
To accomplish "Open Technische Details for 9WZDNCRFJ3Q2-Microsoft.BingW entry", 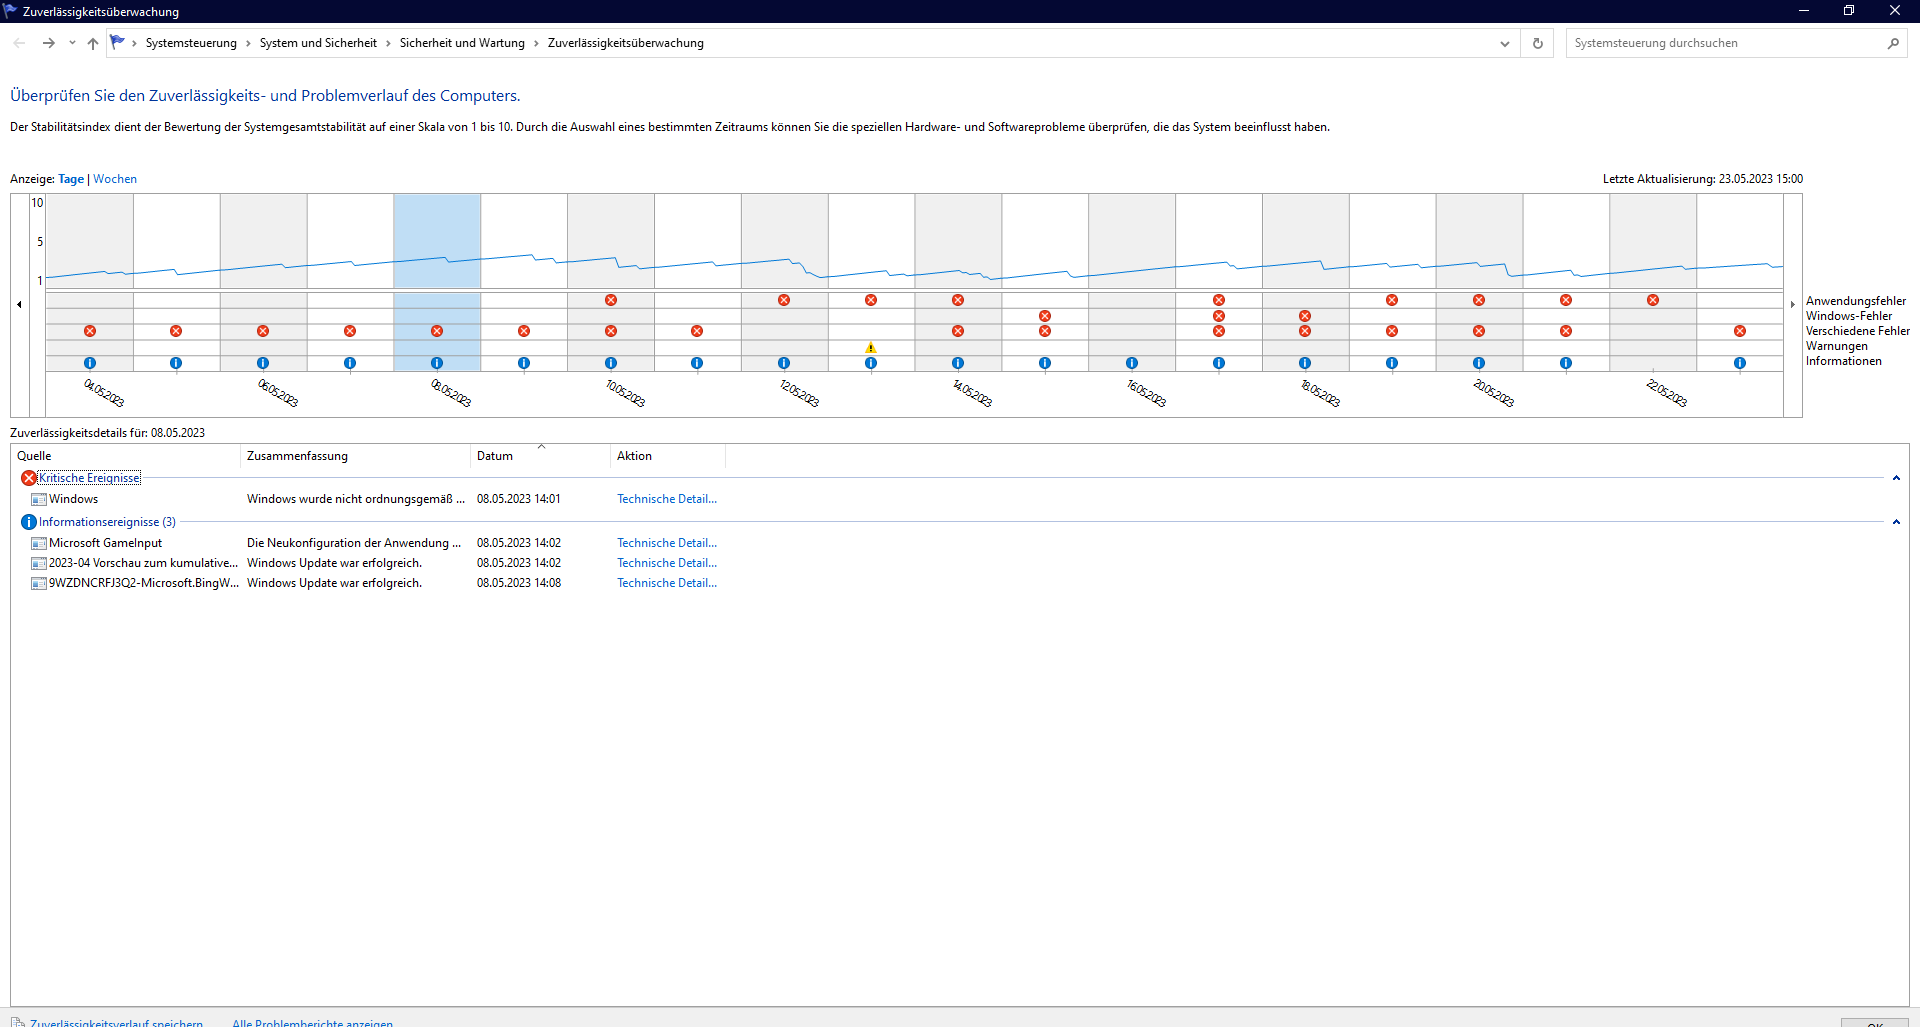I will click(x=667, y=583).
